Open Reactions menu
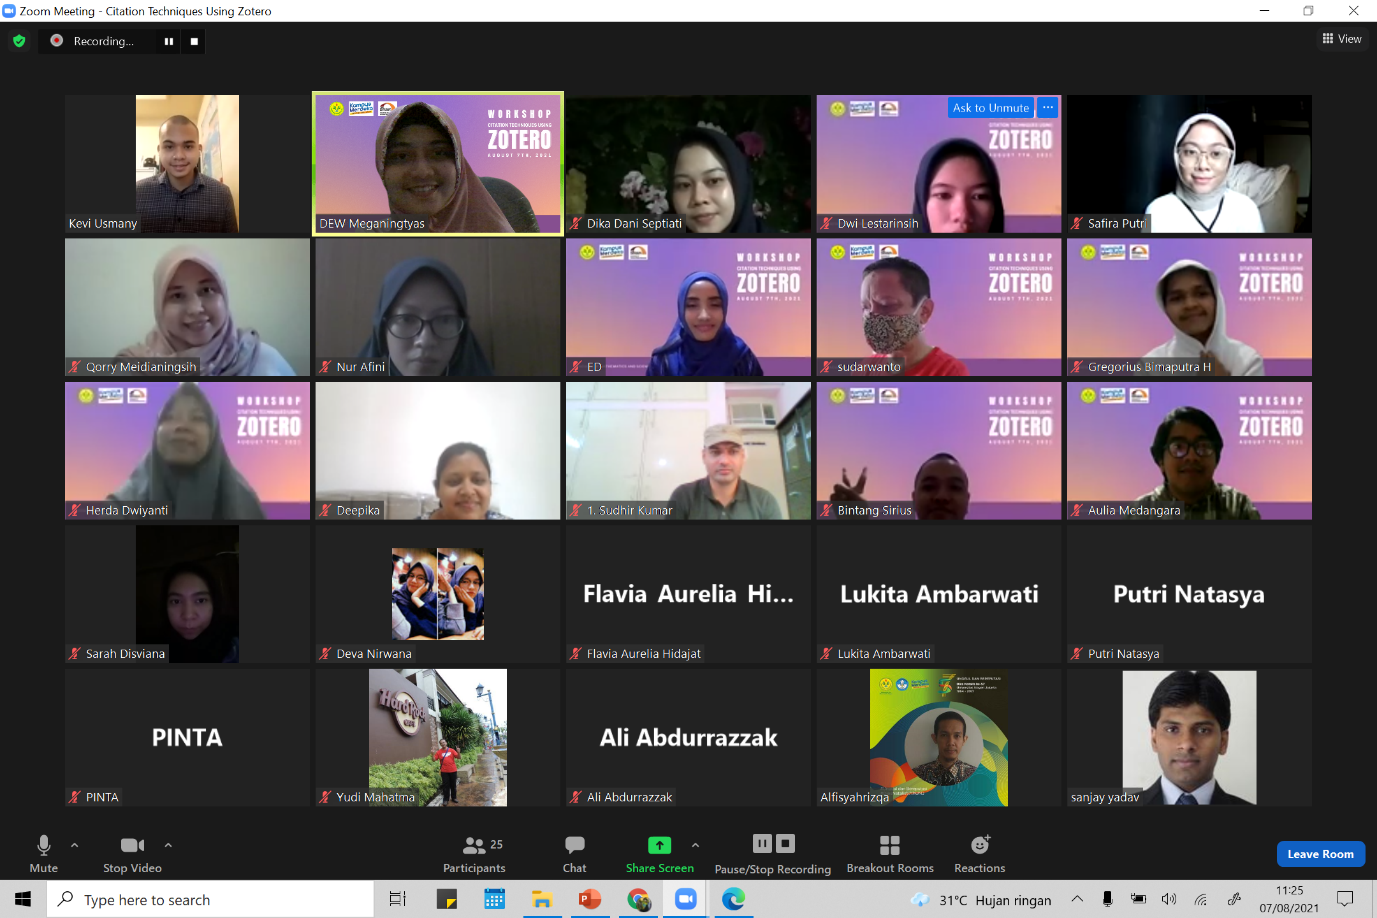 coord(980,853)
